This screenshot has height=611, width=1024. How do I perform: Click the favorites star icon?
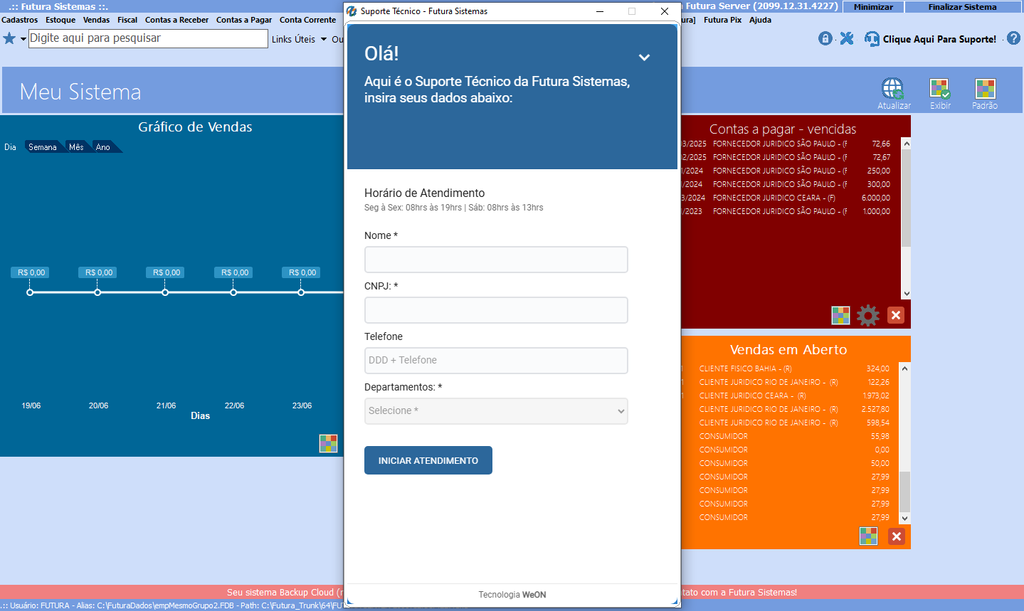coord(9,39)
